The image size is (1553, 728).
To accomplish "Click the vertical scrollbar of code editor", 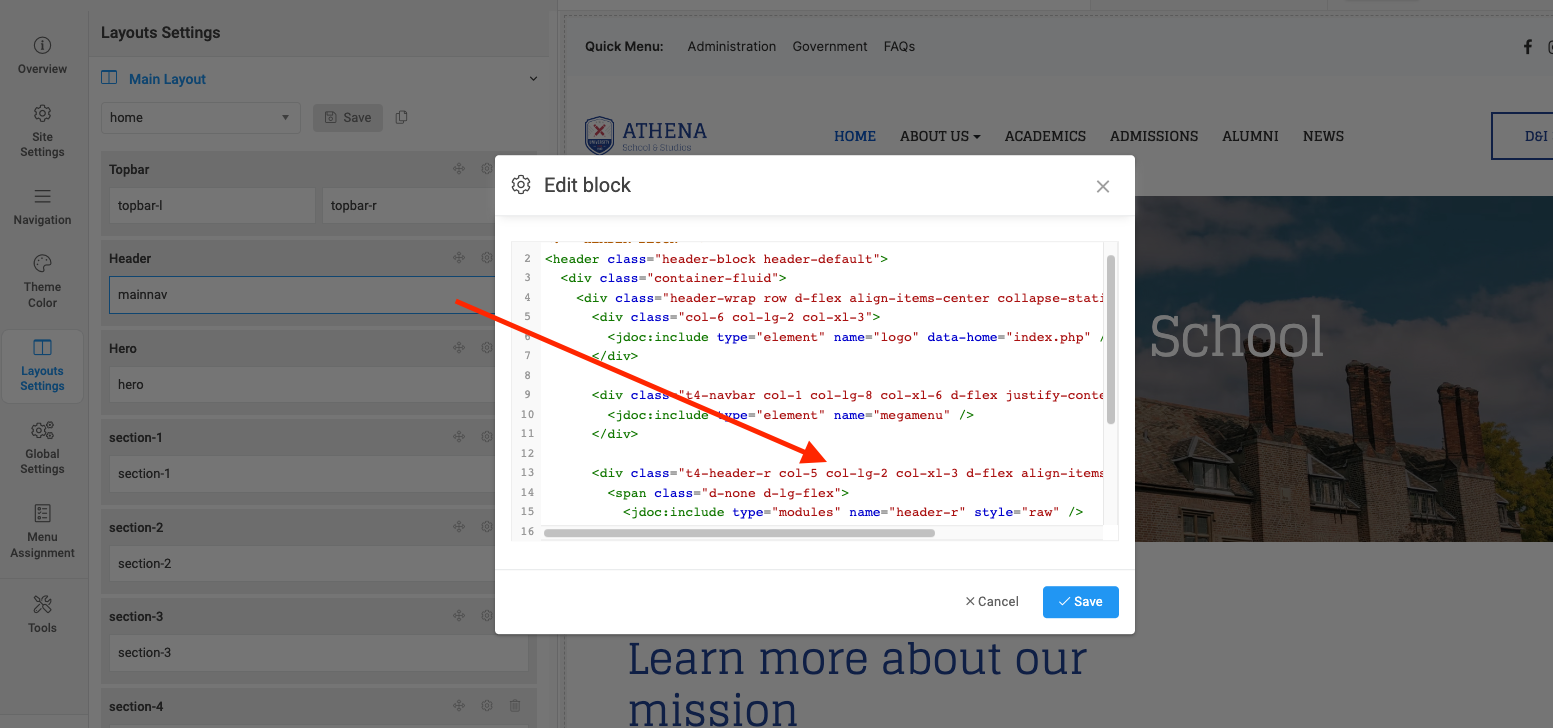I will pyautogui.click(x=1111, y=339).
